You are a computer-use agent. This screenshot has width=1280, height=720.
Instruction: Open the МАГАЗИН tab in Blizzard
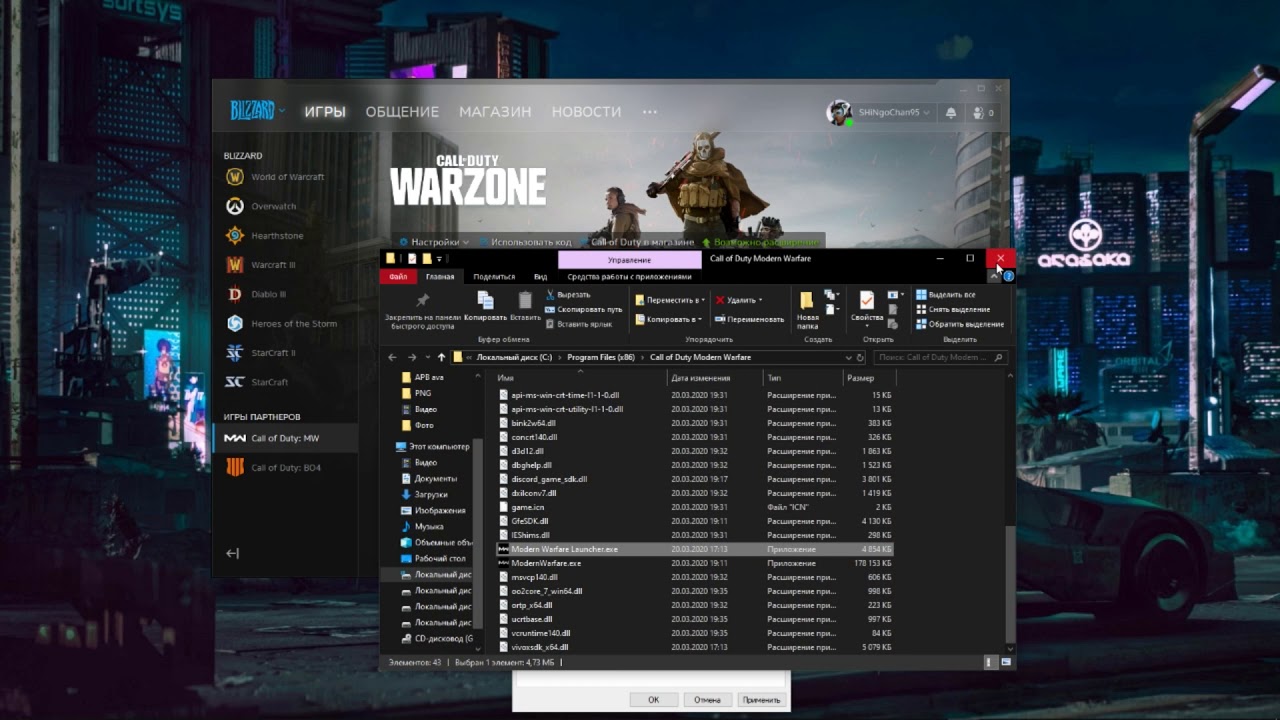point(495,112)
